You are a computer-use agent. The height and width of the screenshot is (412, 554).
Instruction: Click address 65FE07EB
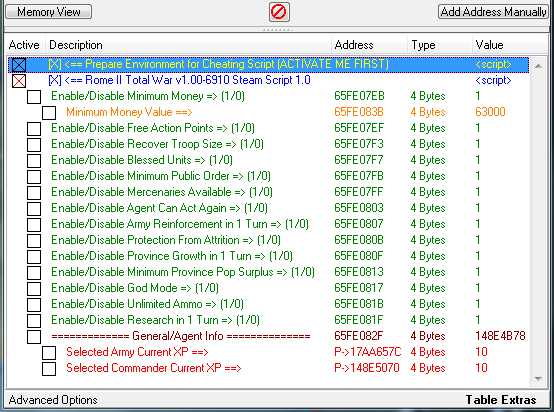(359, 96)
